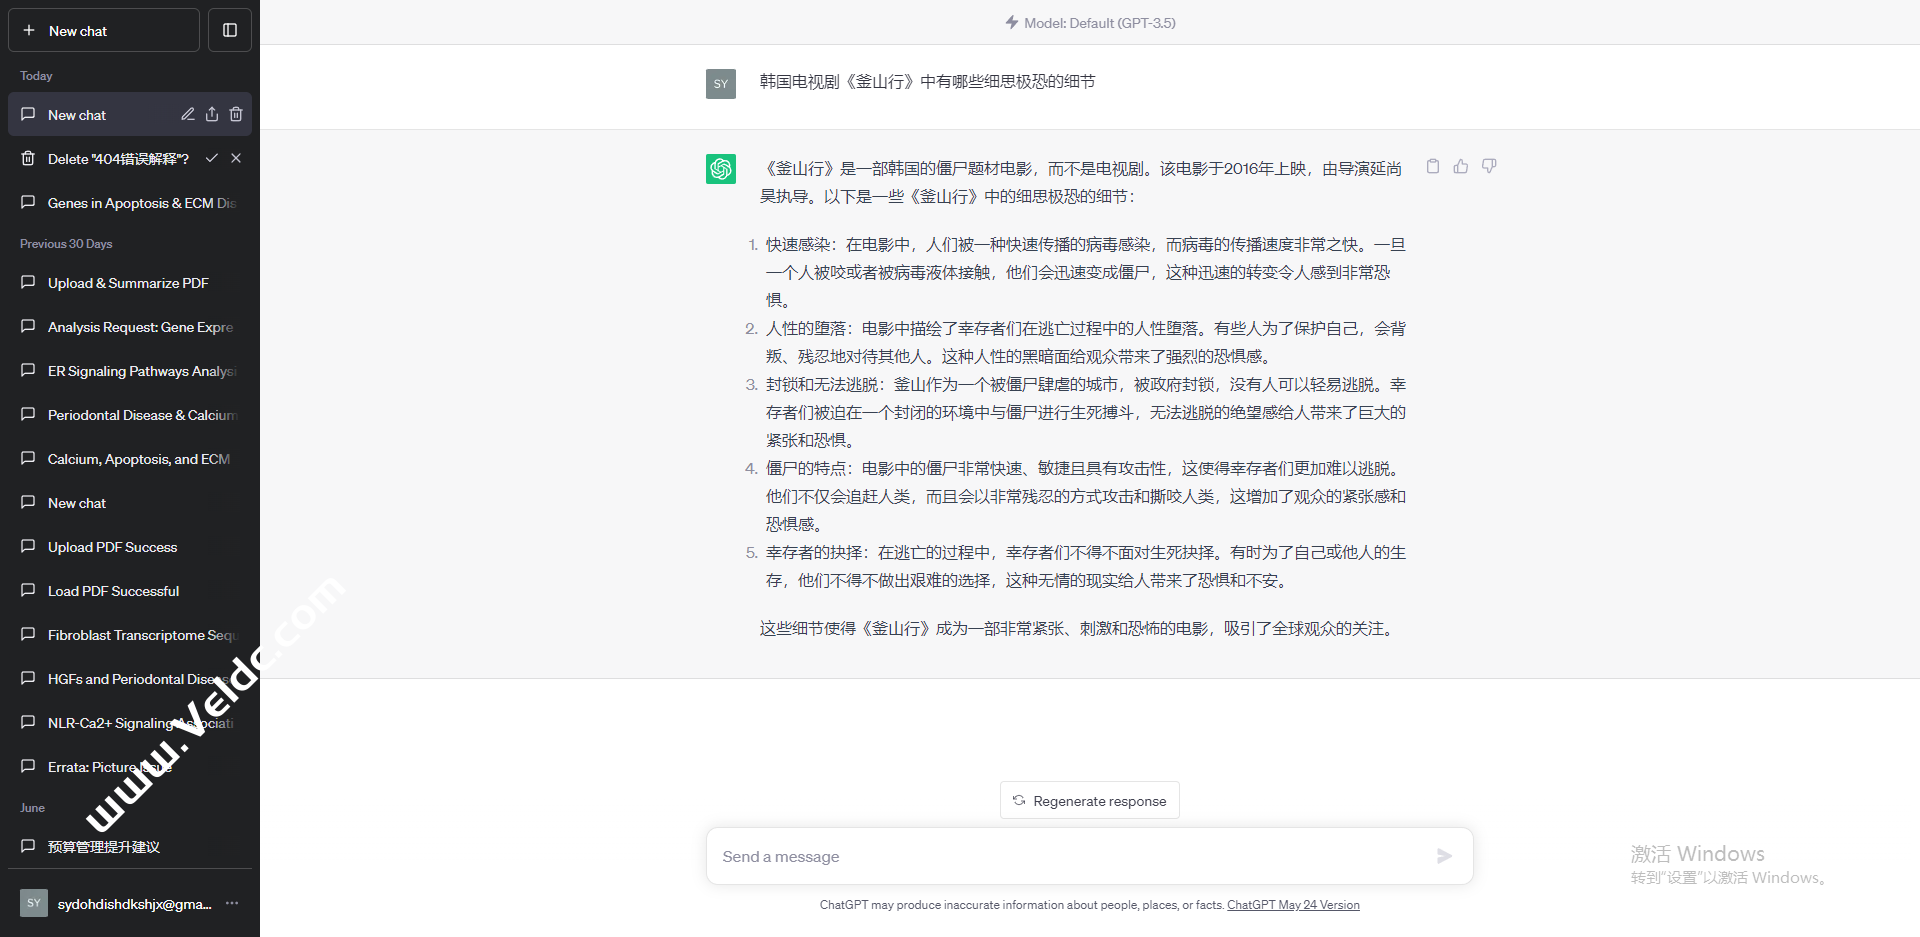The image size is (1920, 937).
Task: Click the thumbs down icon
Action: pos(1489,167)
